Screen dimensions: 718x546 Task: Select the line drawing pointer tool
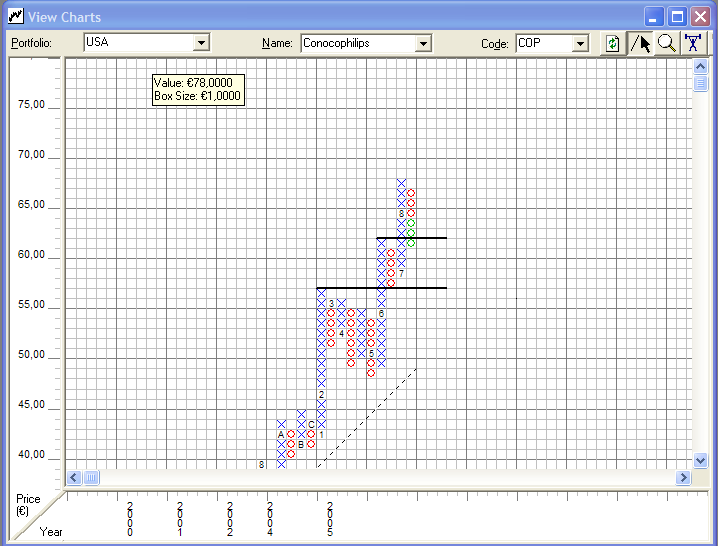point(640,43)
